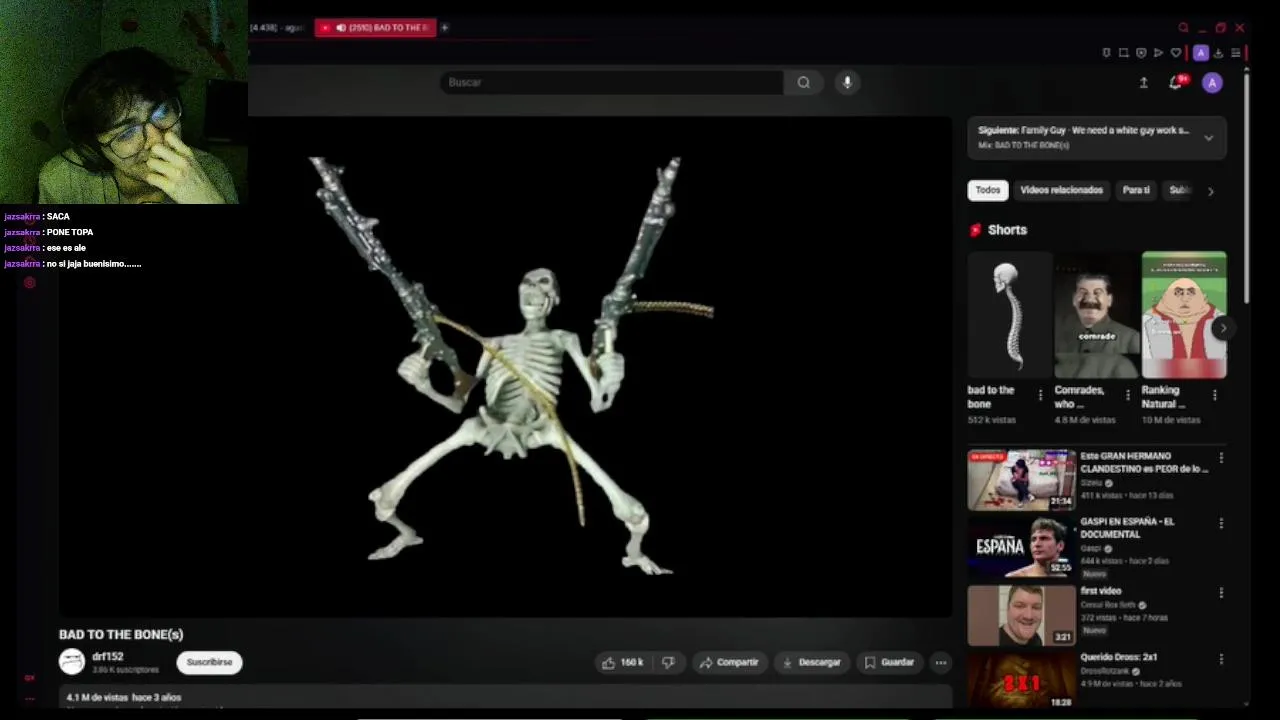
Task: Click in the Buscar search field
Action: [x=612, y=83]
